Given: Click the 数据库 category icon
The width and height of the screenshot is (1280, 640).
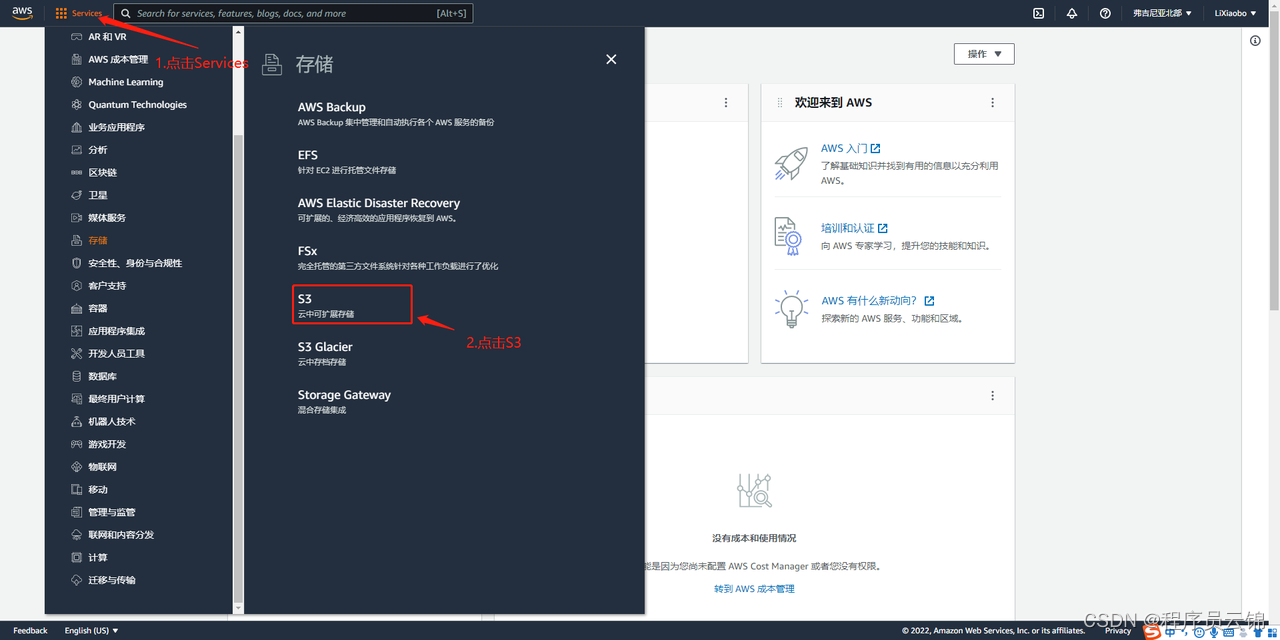Looking at the screenshot, I should click(x=77, y=376).
